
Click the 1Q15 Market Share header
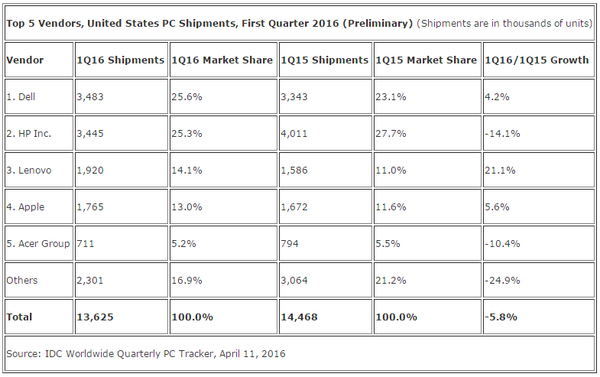[x=427, y=60]
